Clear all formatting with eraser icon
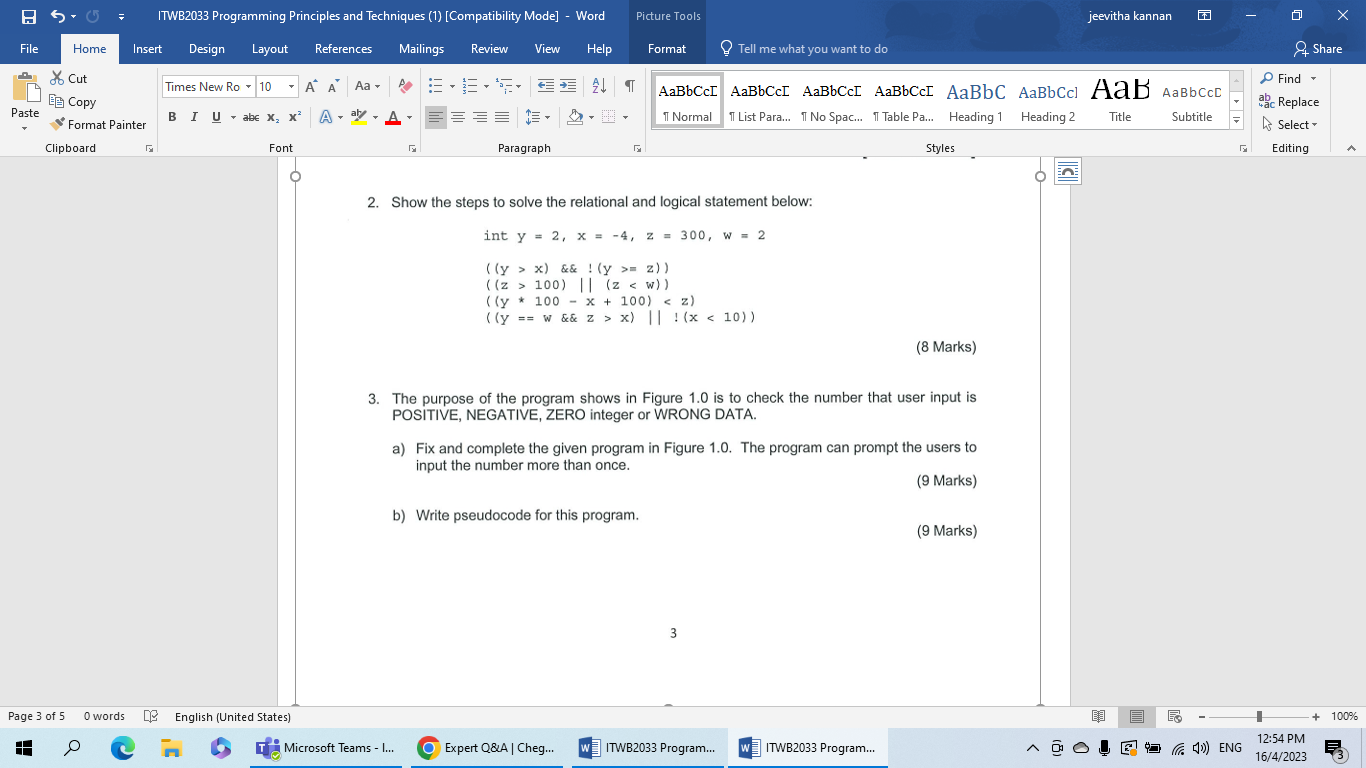 click(x=404, y=86)
